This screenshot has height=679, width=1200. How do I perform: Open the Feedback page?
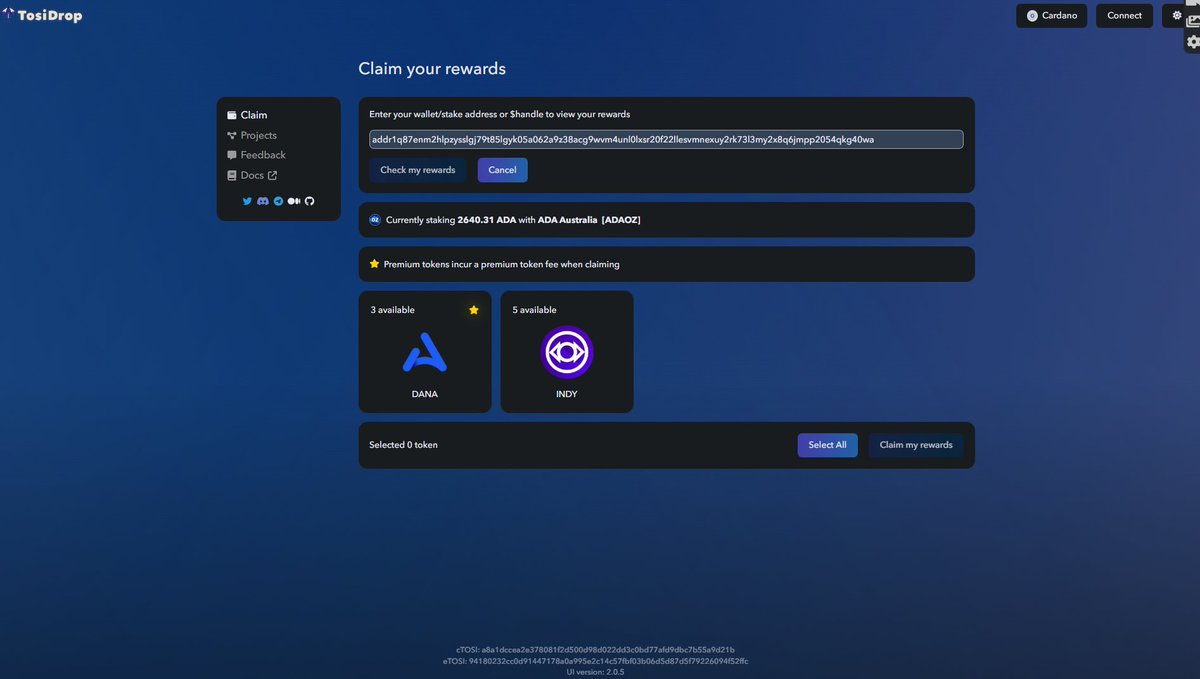pos(256,155)
